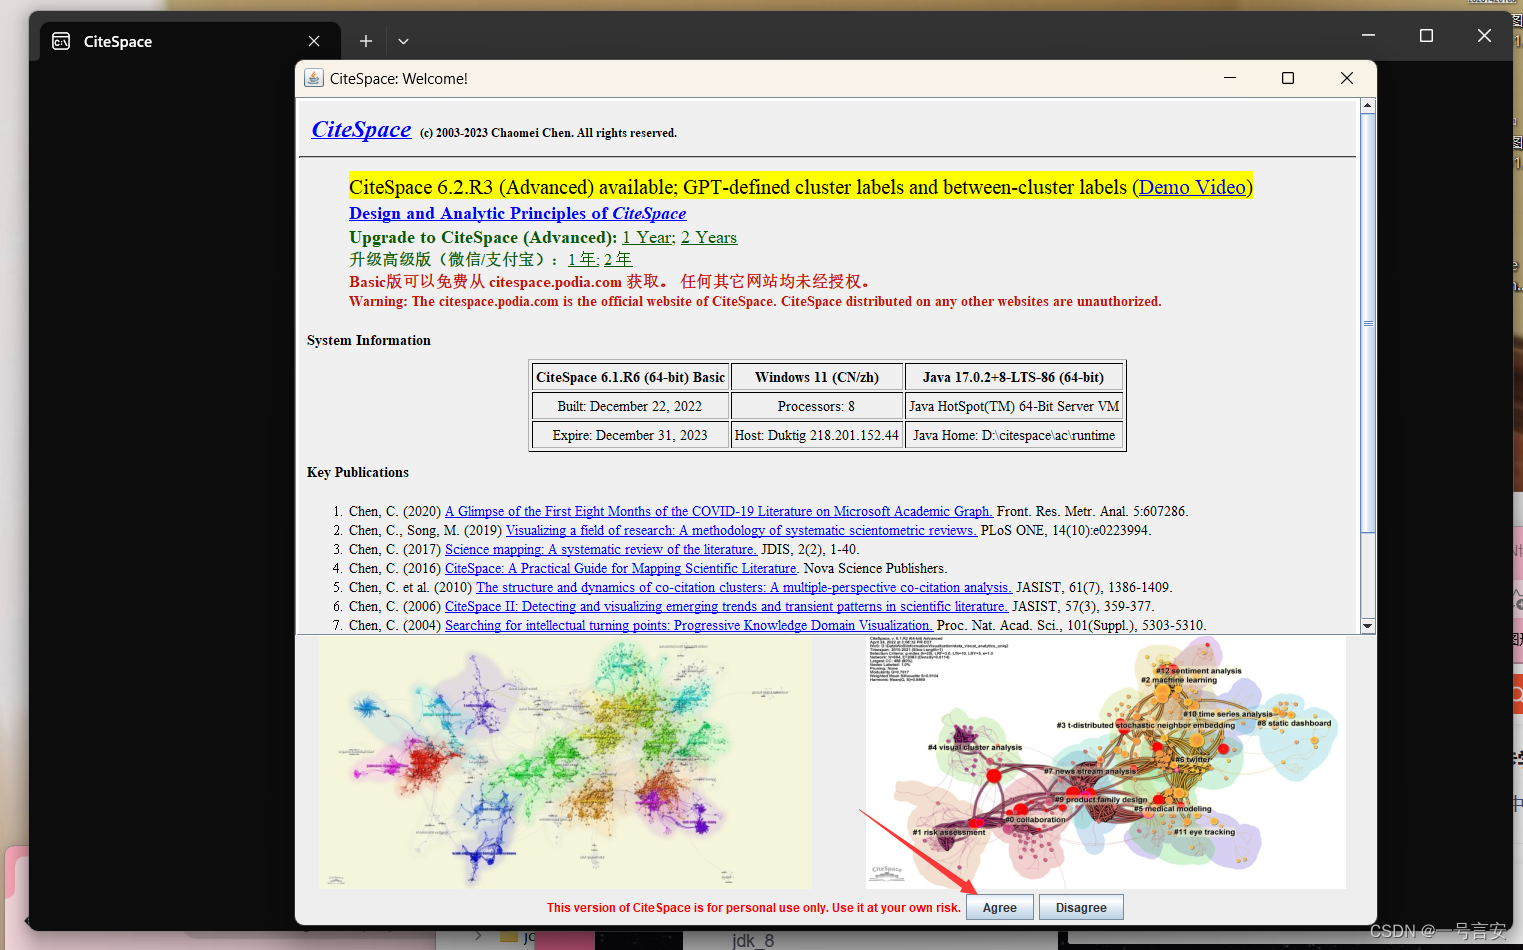Open the CiteSpace title link
Screen dimensions: 1523x950
[361, 129]
